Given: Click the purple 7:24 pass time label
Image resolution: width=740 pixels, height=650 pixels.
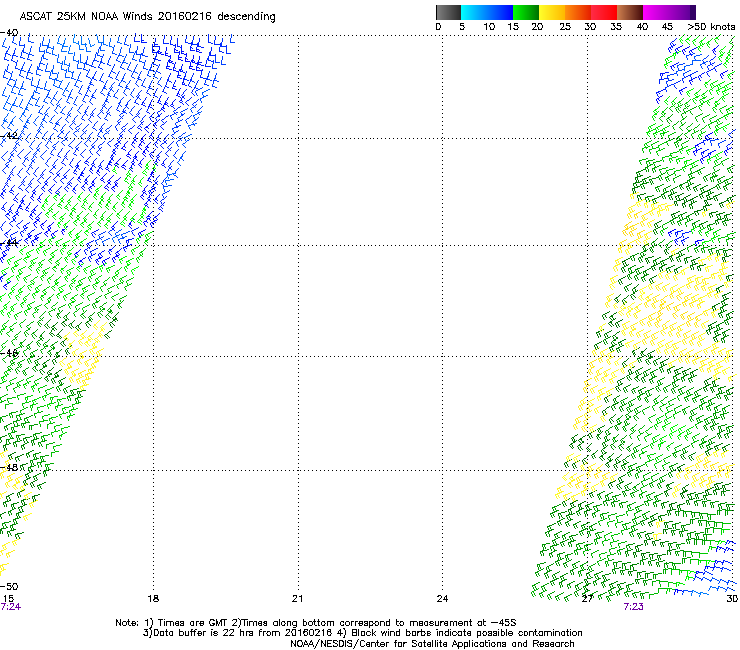Looking at the screenshot, I should click(x=10, y=607).
